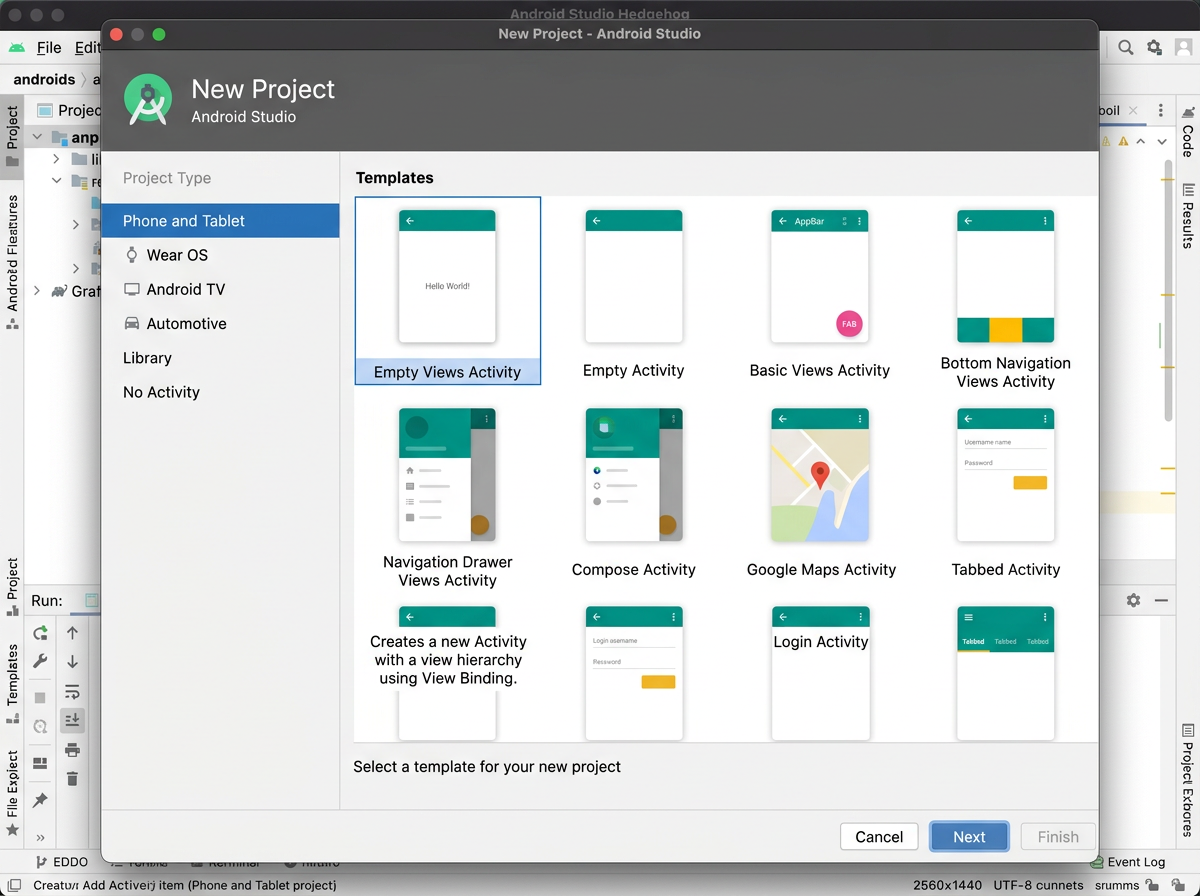The image size is (1200, 896).
Task: Click the Next button
Action: (x=969, y=837)
